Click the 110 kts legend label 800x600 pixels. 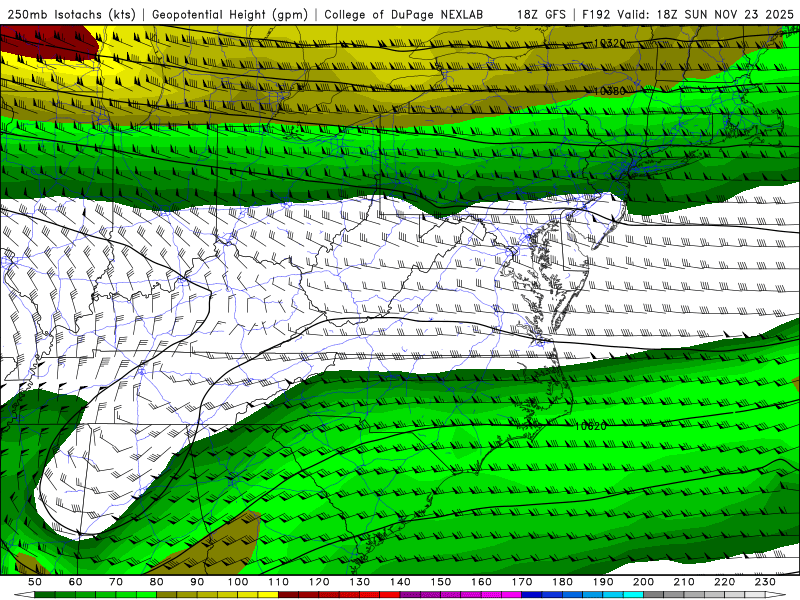point(279,582)
